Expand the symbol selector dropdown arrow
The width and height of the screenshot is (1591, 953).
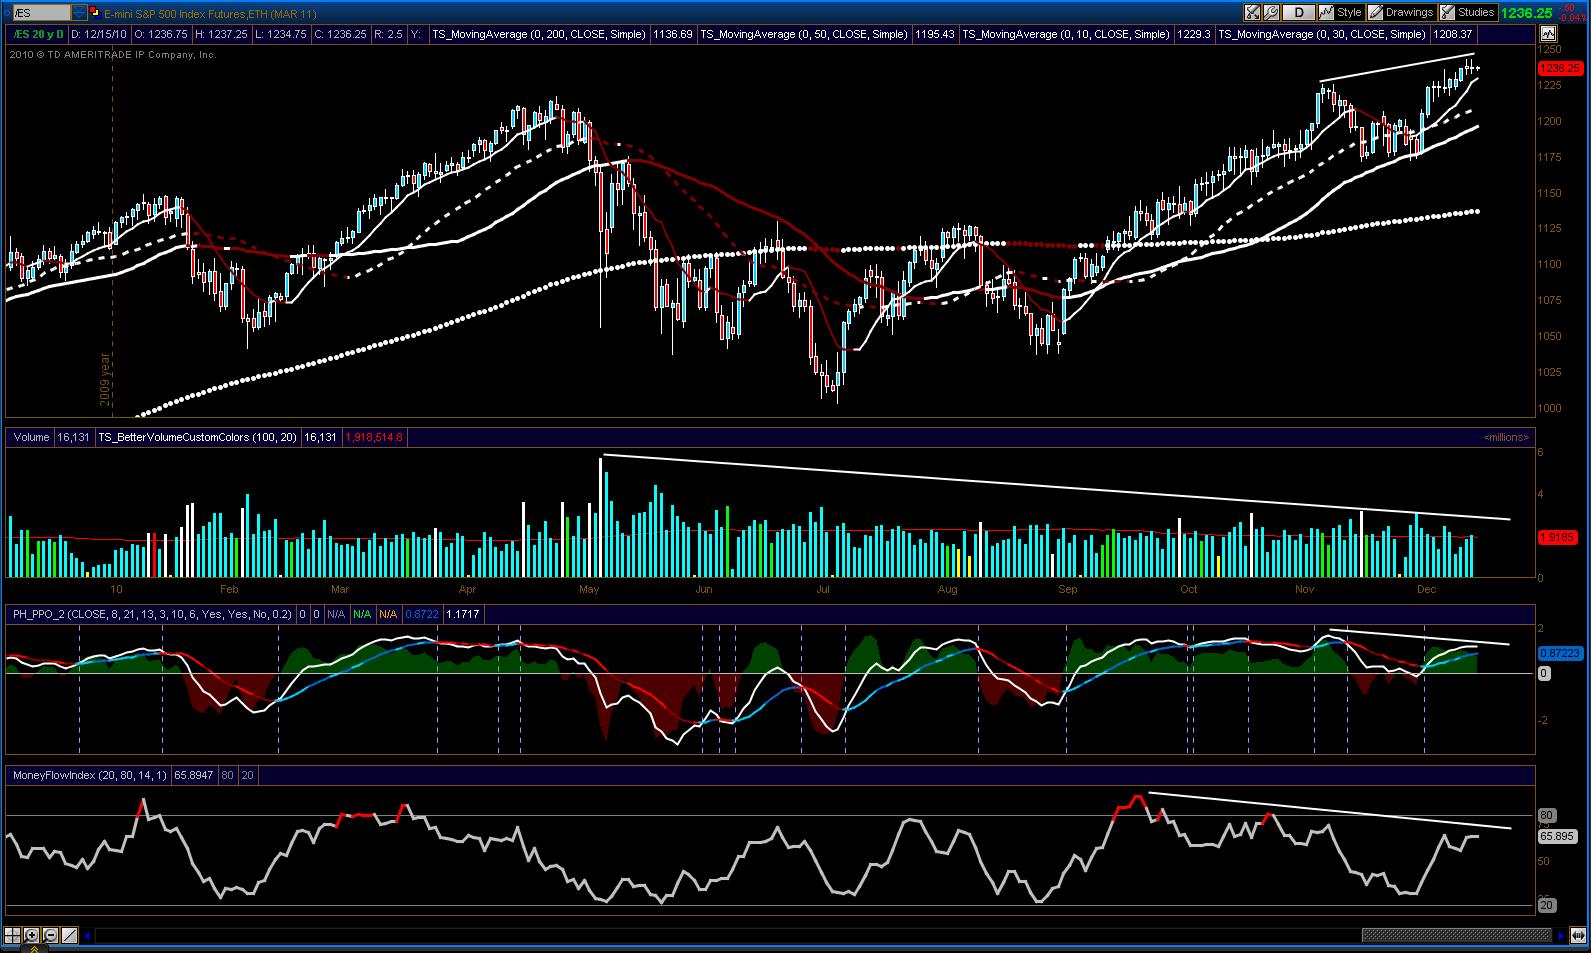(x=79, y=13)
